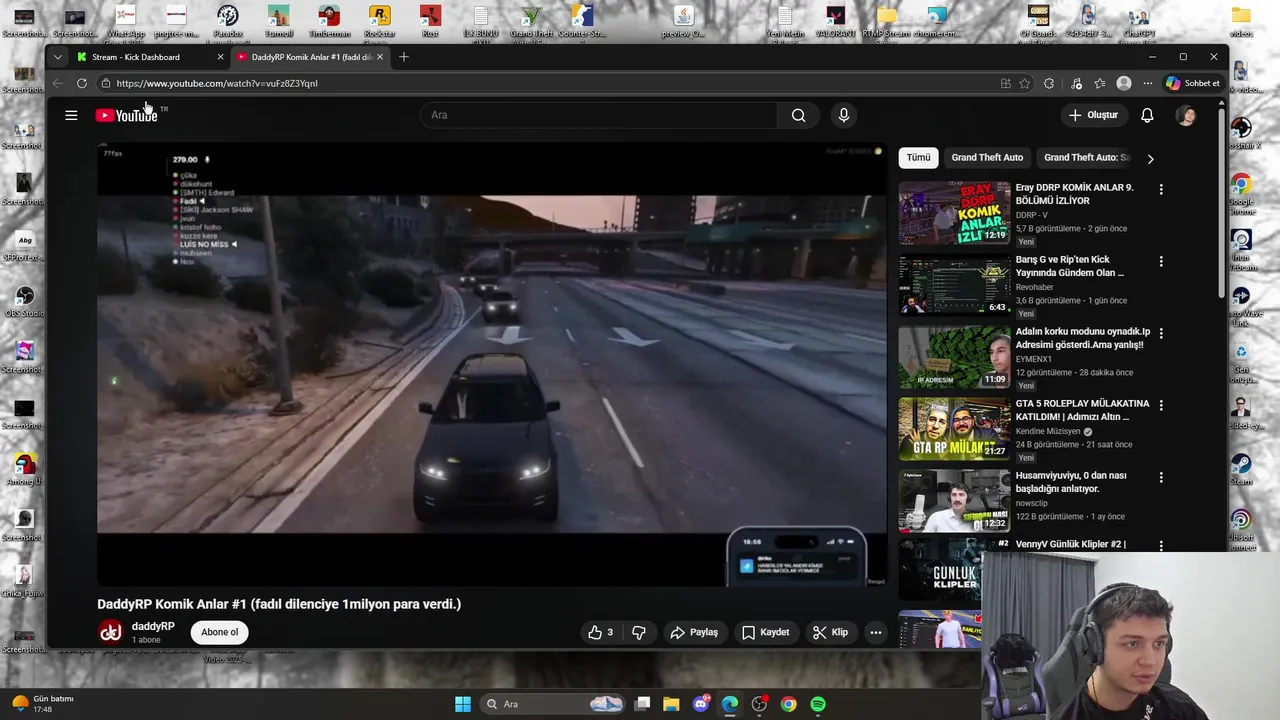The image size is (1280, 720).
Task: Open YouTube notifications bell
Action: pos(1147,115)
